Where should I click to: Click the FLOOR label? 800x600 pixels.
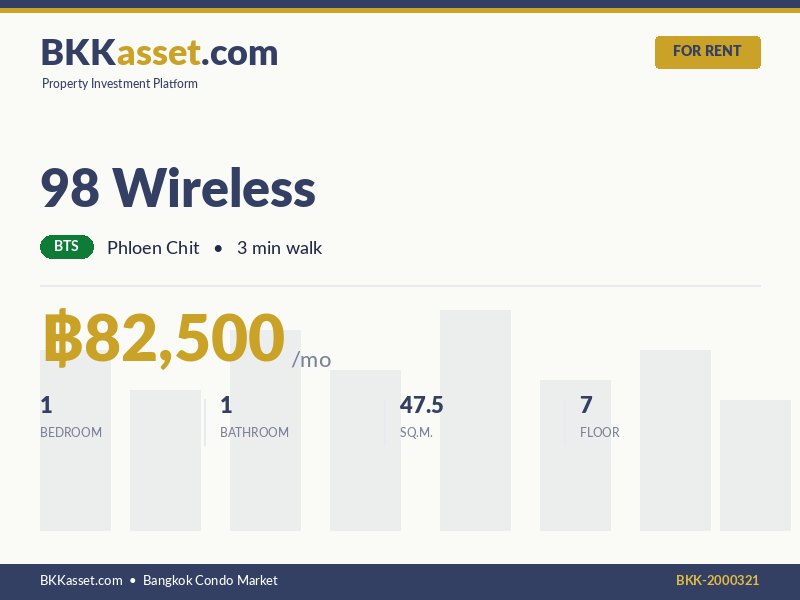click(x=600, y=433)
